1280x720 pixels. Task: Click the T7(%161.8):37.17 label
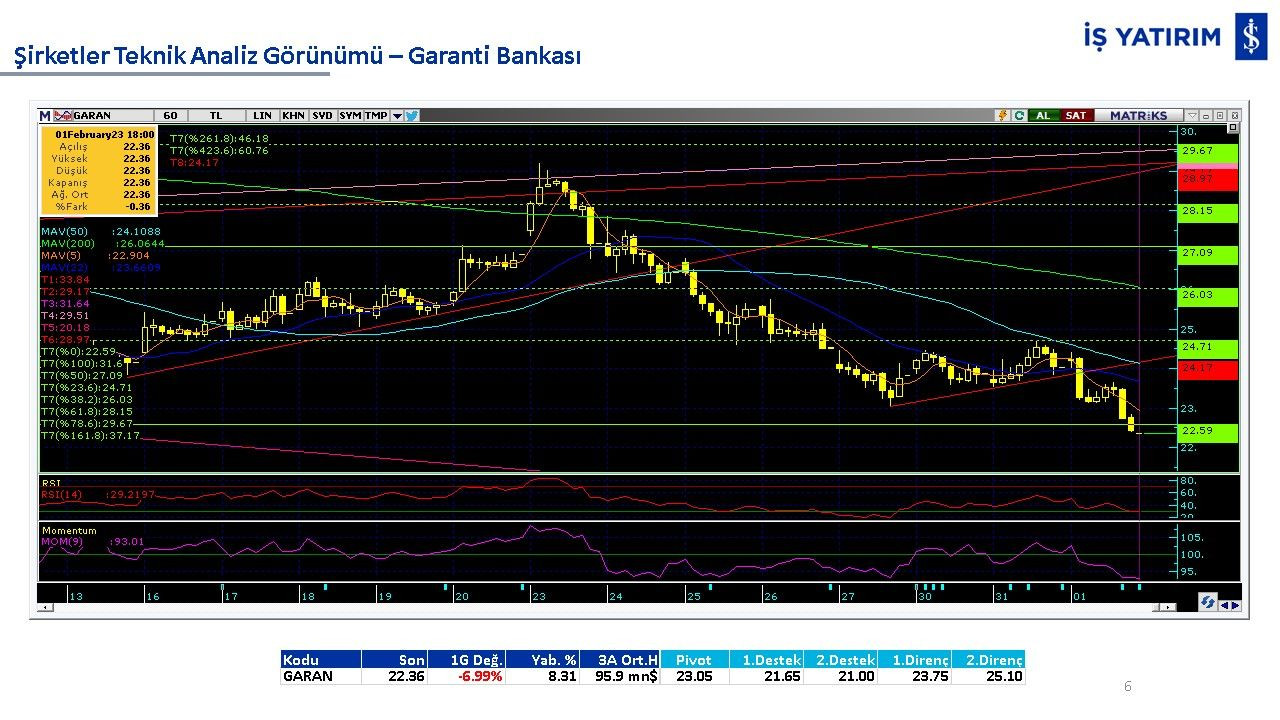[x=90, y=436]
